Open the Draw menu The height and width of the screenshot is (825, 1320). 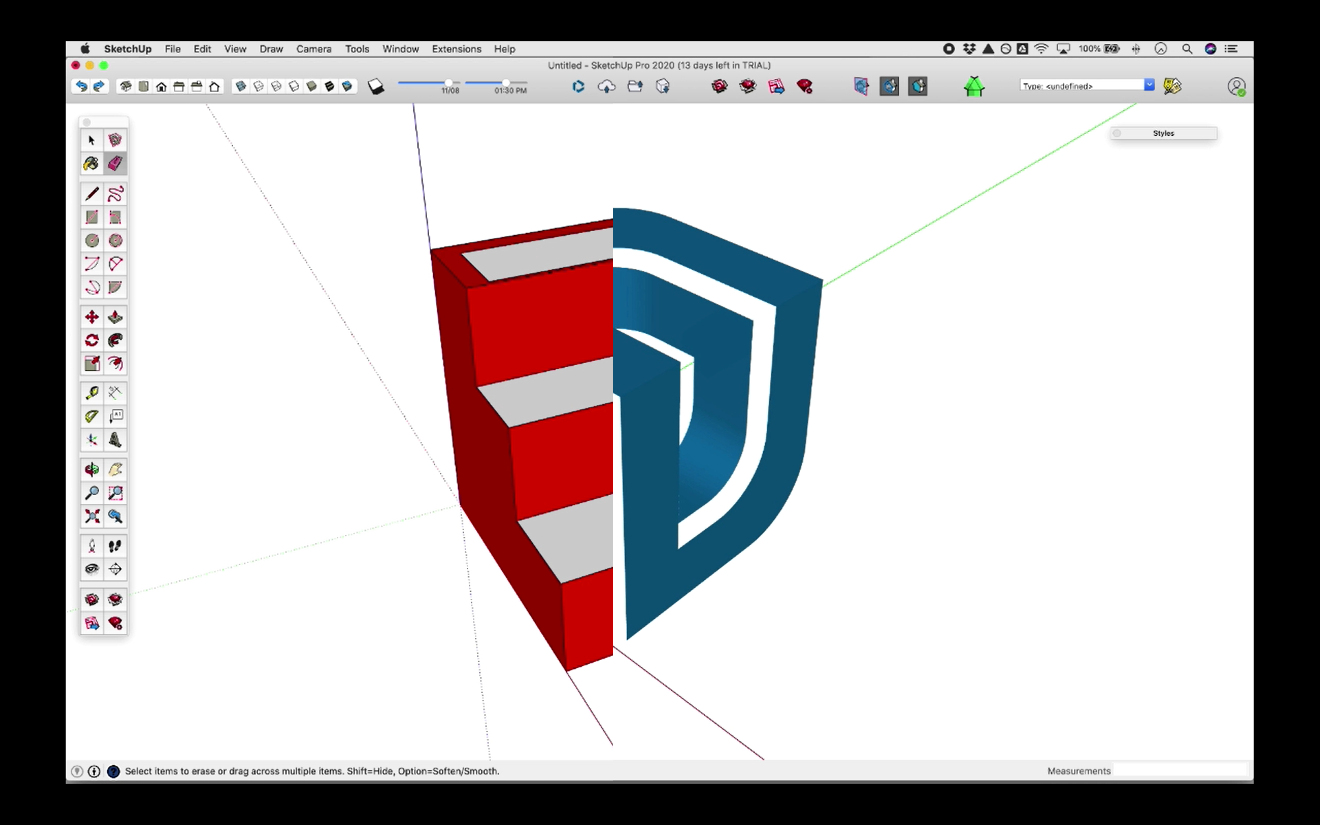coord(271,49)
